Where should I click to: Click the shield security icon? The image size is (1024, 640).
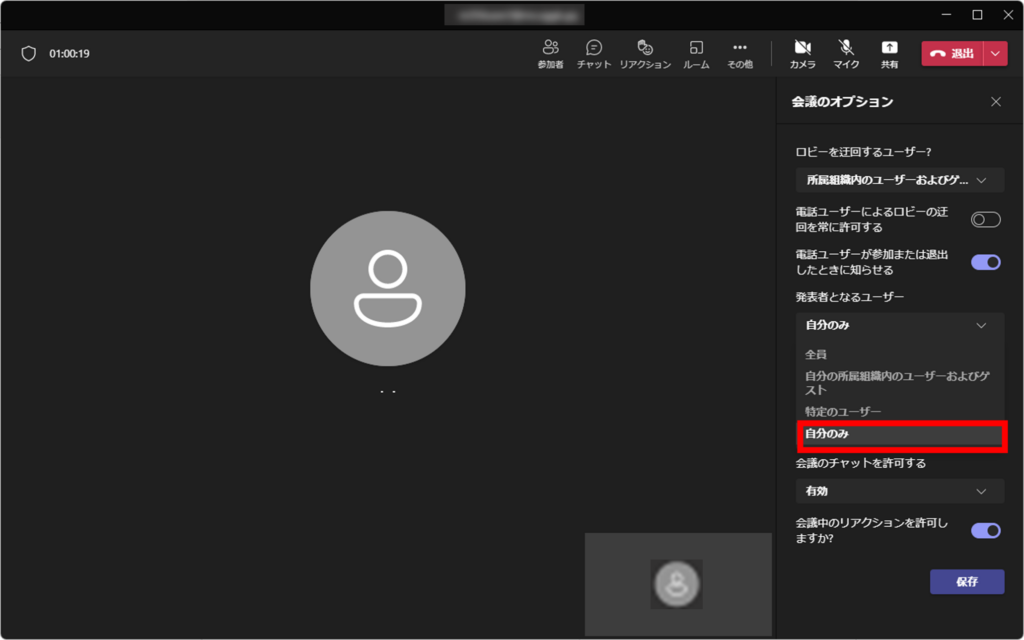[29, 54]
